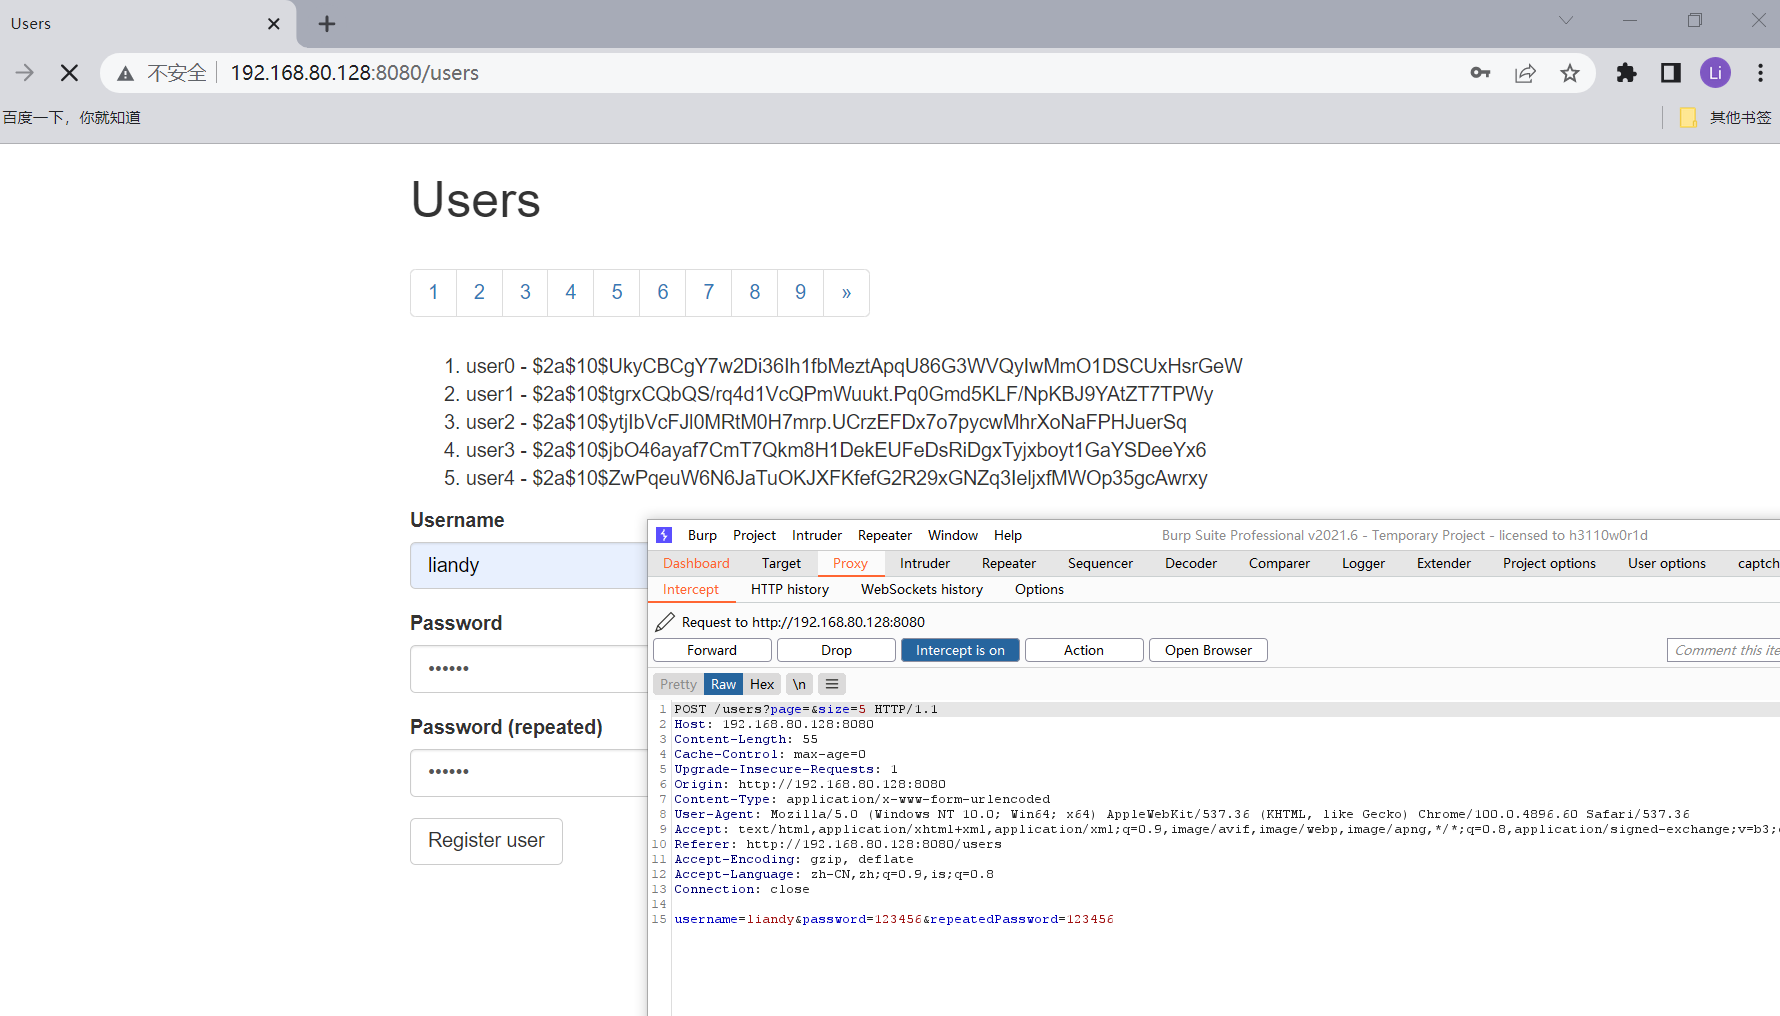Switch to the Decoder tab
Screen dimensions: 1780x1016
(x=1191, y=563)
